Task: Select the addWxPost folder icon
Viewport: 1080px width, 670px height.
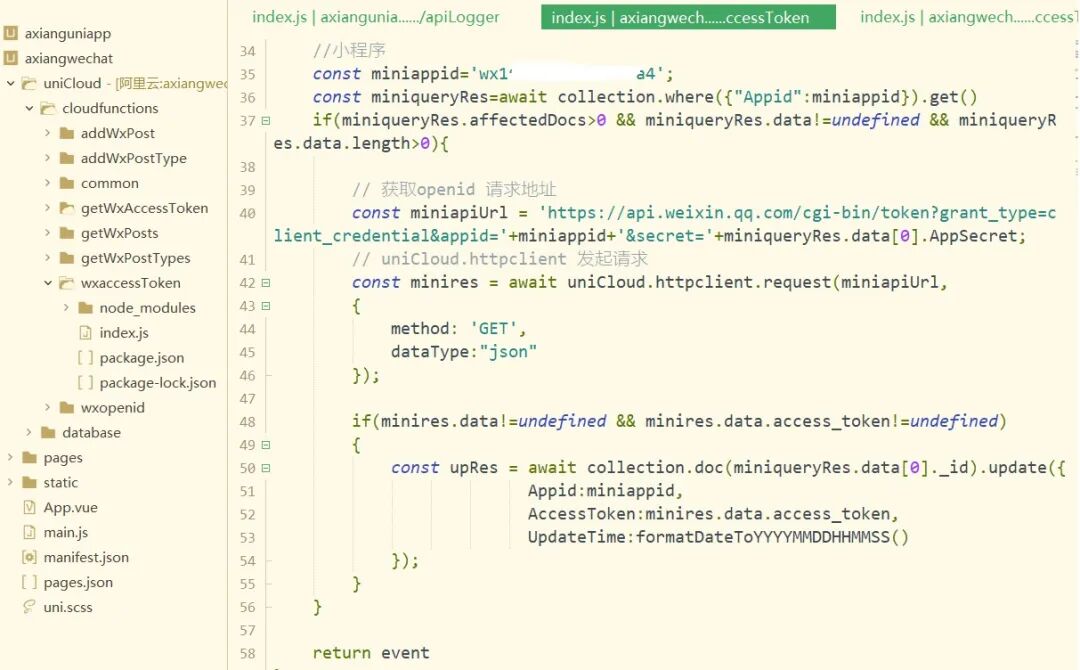Action: click(x=67, y=133)
